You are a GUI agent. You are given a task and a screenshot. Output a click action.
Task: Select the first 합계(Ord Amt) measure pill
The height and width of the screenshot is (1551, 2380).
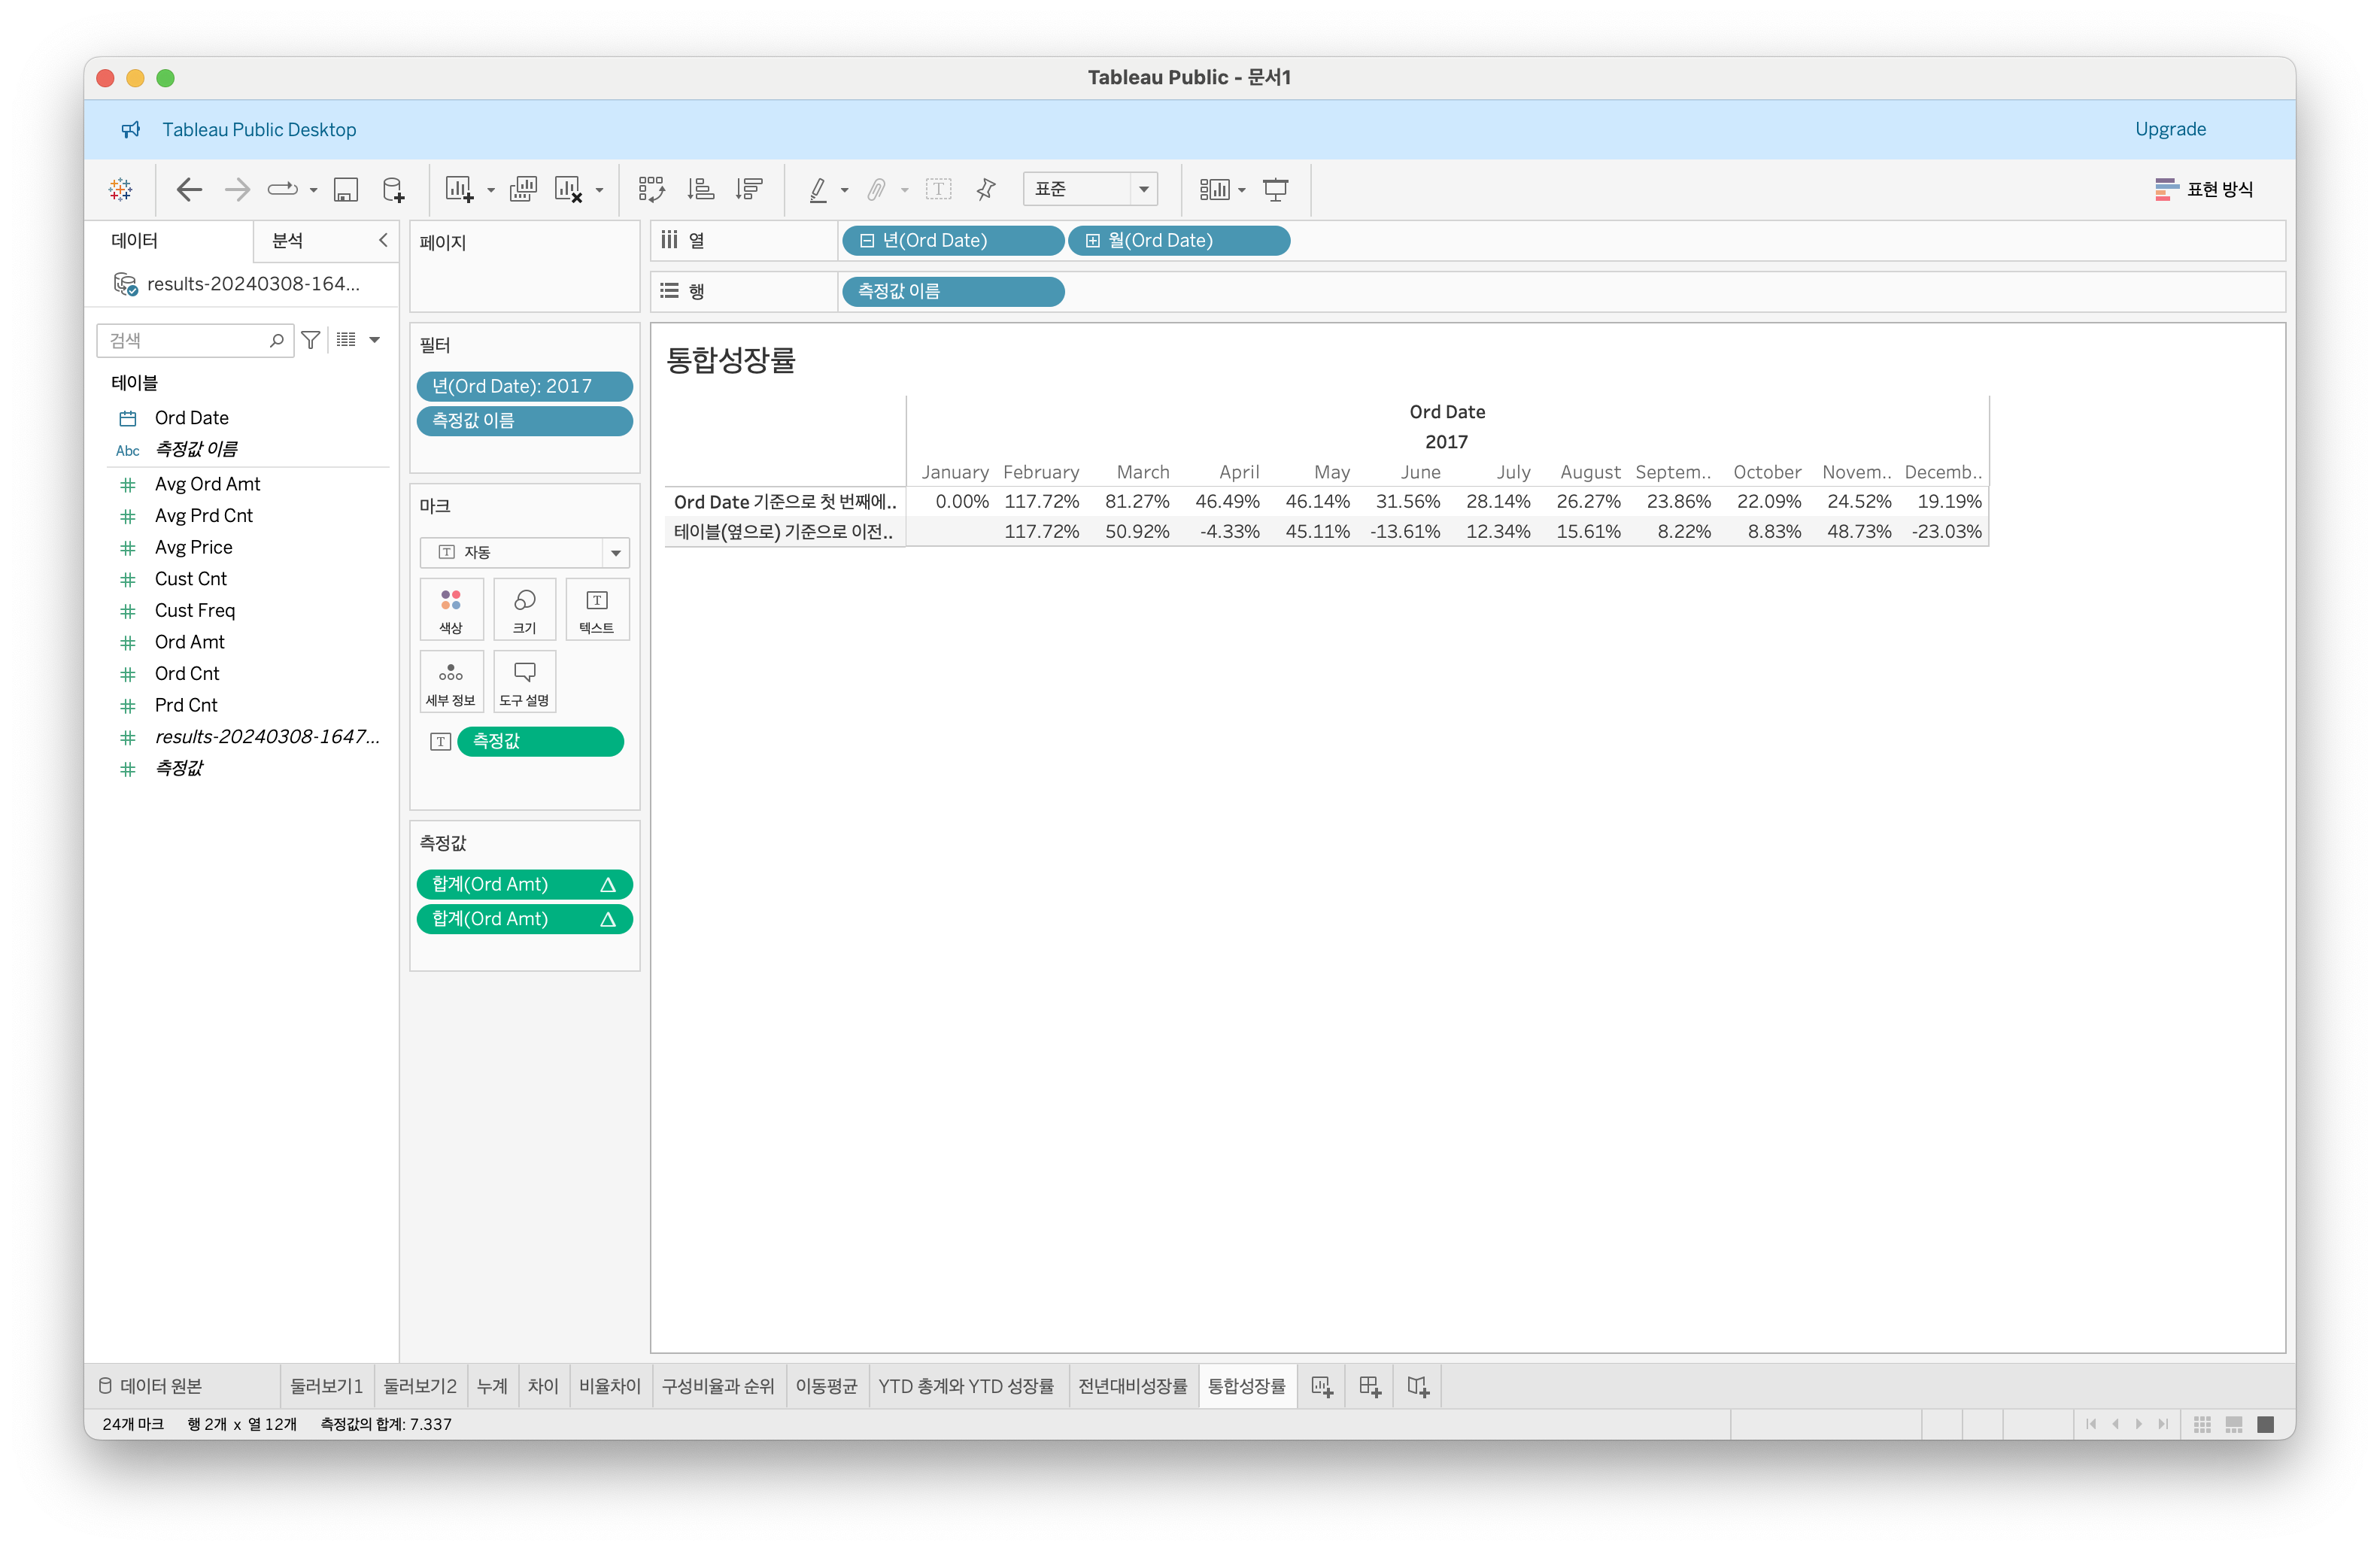[525, 884]
